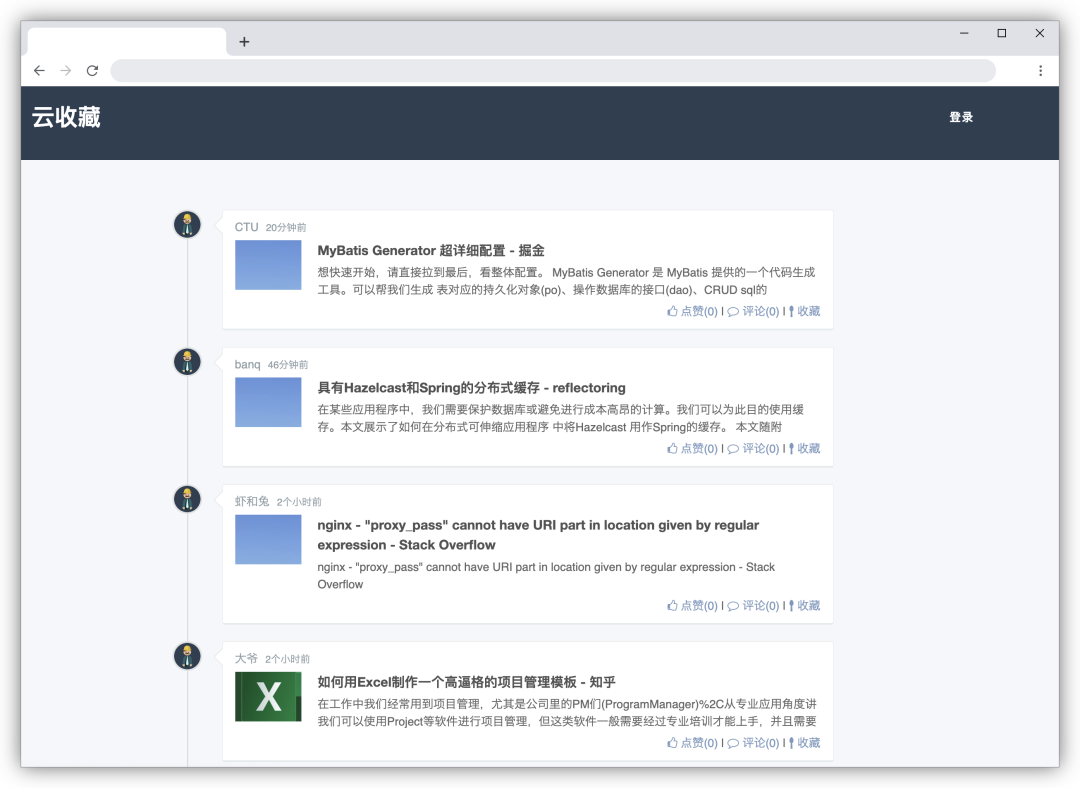Select the blank browser tab
This screenshot has width=1080, height=788.
pos(127,41)
